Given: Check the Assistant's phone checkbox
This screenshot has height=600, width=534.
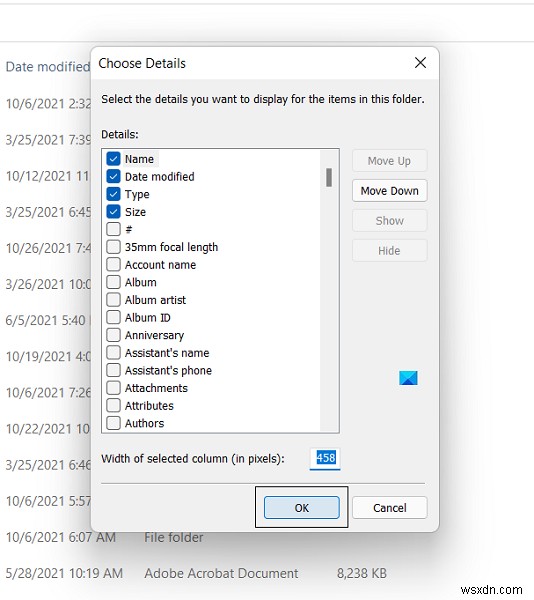Looking at the screenshot, I should tap(113, 370).
